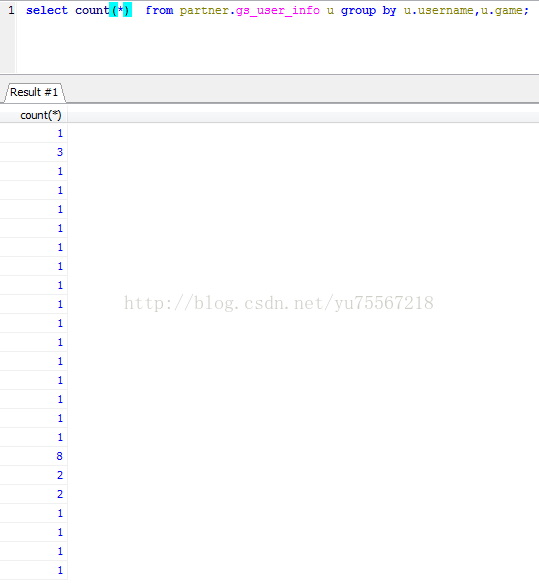539x585 pixels.
Task: Click 'u.game' at the end of the query
Action: 502,10
